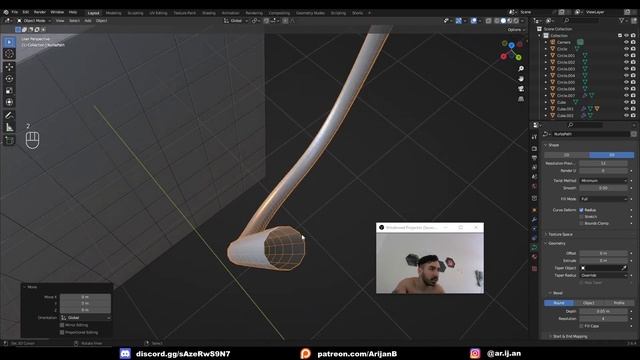The height and width of the screenshot is (360, 640).
Task: Toggle camera view icon in viewport
Action: click(x=521, y=89)
